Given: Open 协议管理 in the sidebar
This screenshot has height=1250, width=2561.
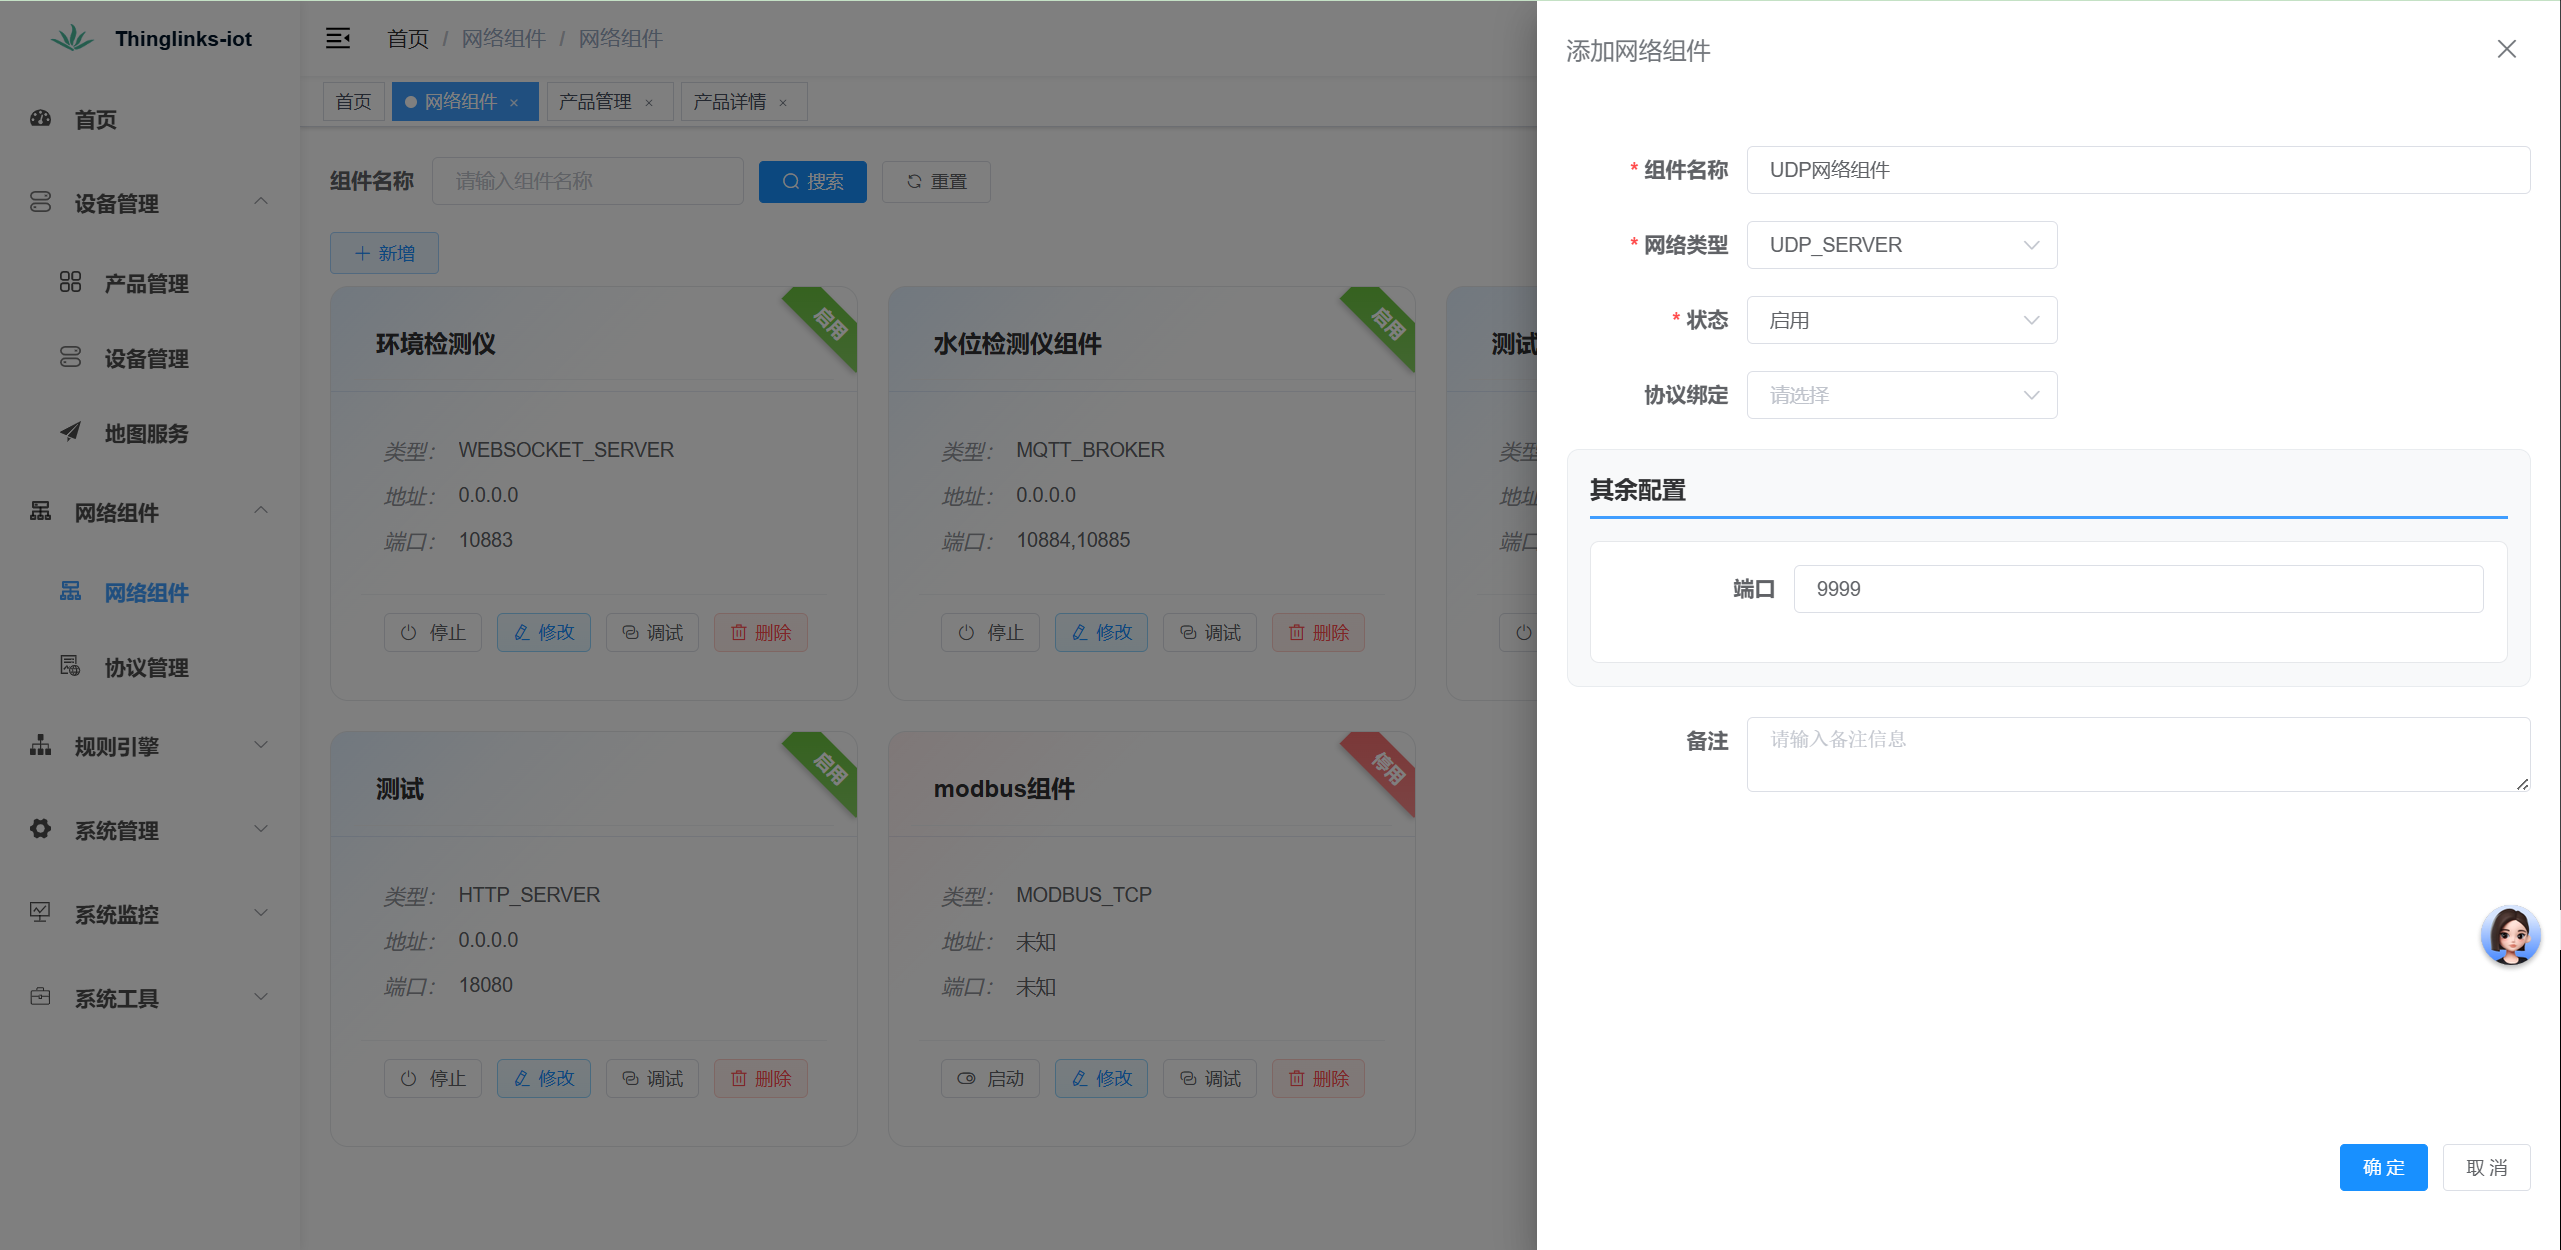Looking at the screenshot, I should click(146, 667).
